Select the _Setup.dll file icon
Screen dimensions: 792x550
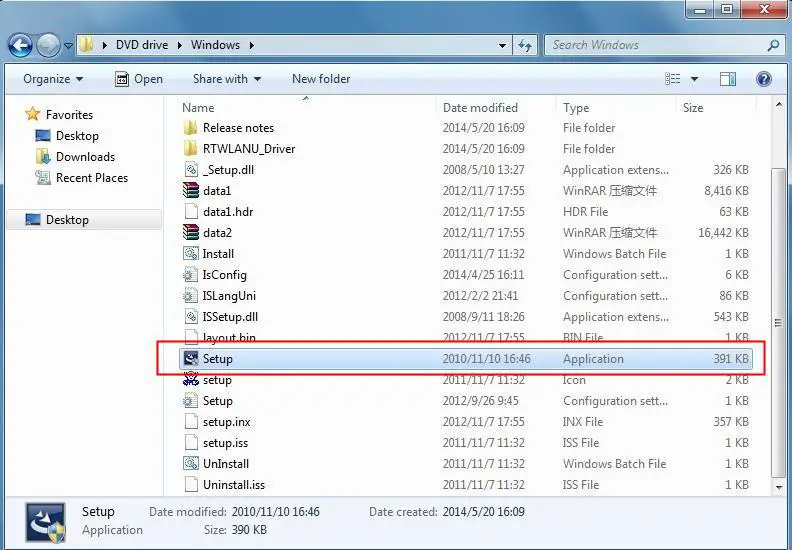[190, 170]
